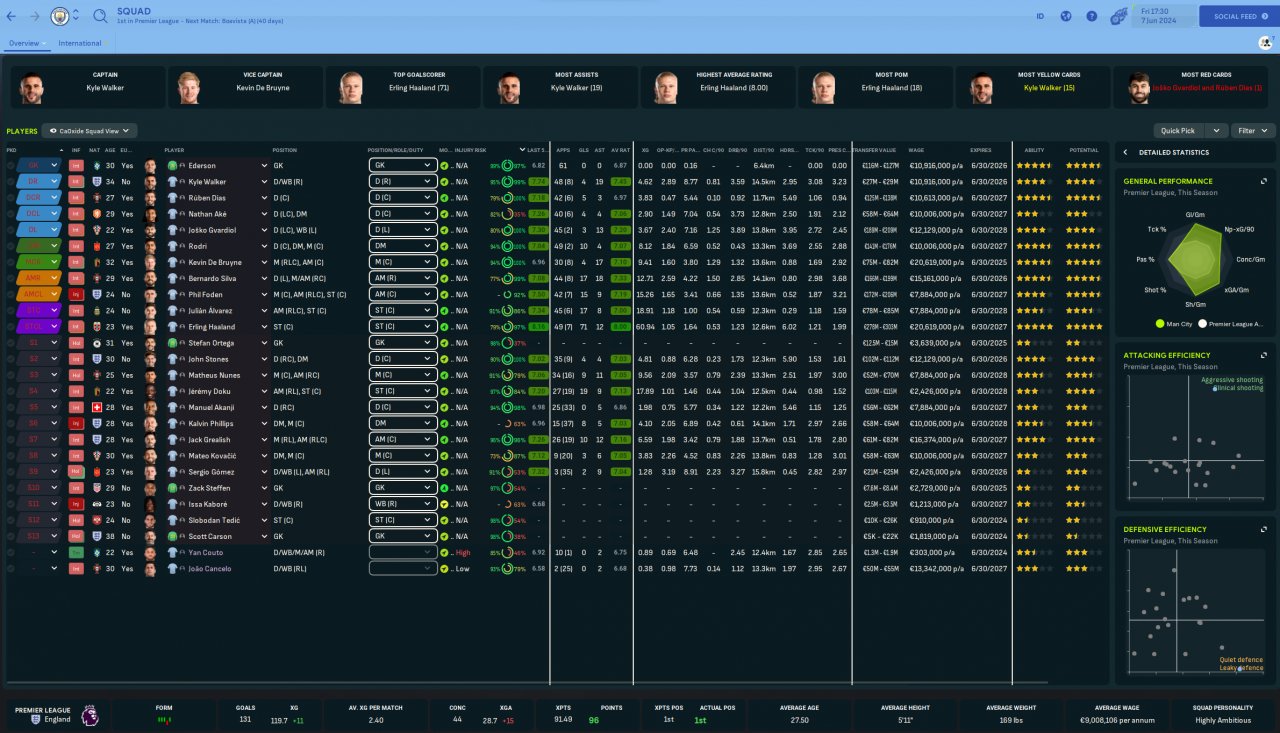Open the help question mark icon
The width and height of the screenshot is (1280, 733).
(1092, 17)
